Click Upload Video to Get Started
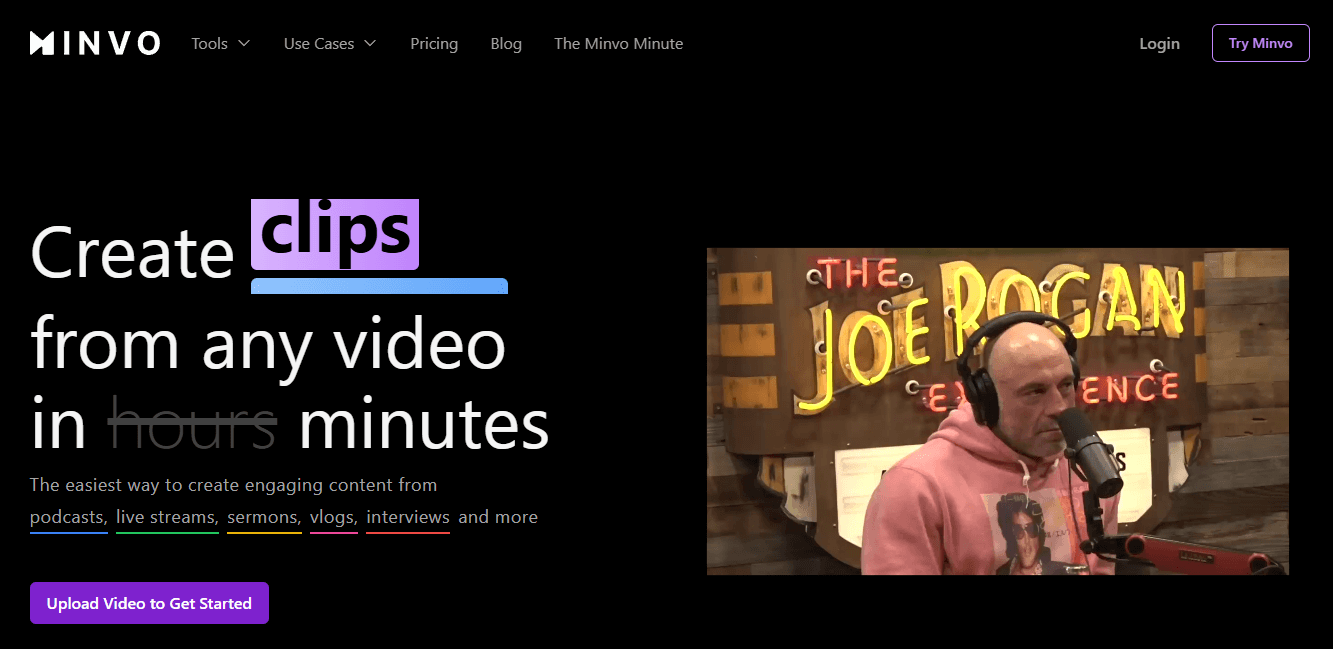This screenshot has width=1333, height=649. click(x=149, y=603)
